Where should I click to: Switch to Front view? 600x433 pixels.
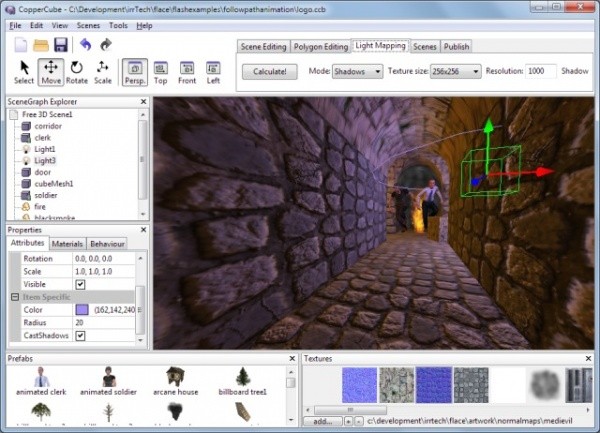point(187,72)
